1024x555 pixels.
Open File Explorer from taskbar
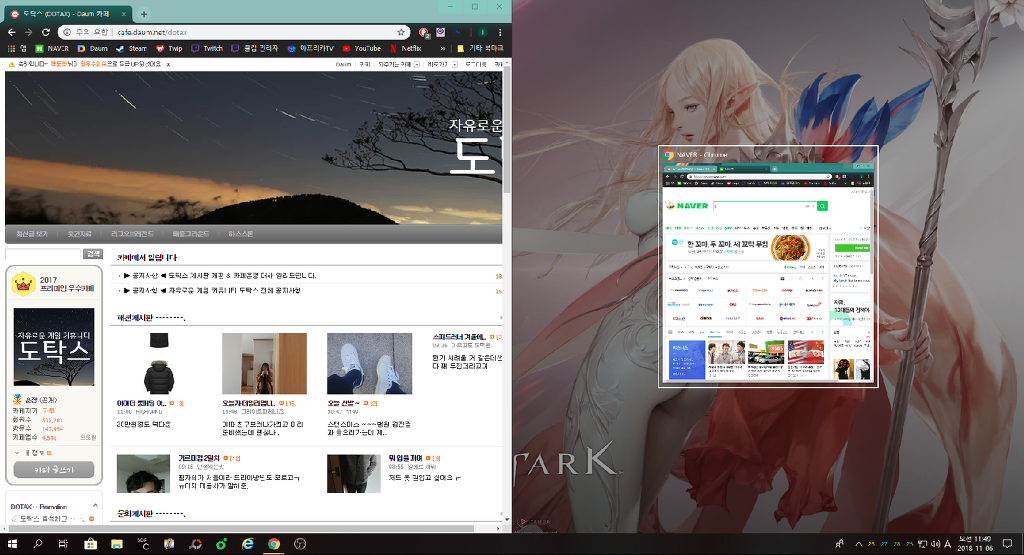117,544
